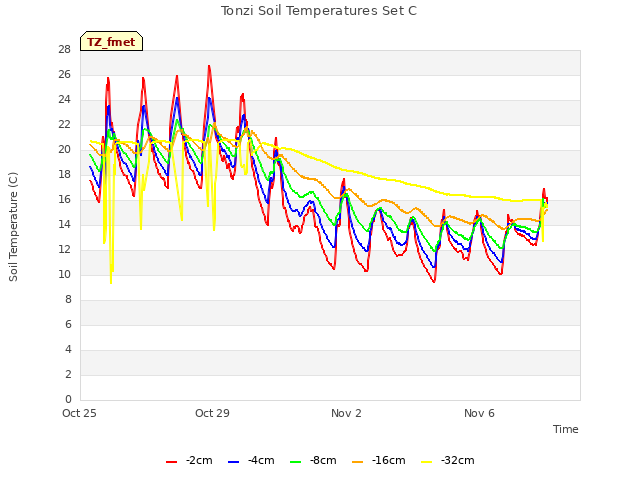Click the Time axis label
The width and height of the screenshot is (640, 480).
point(566,429)
